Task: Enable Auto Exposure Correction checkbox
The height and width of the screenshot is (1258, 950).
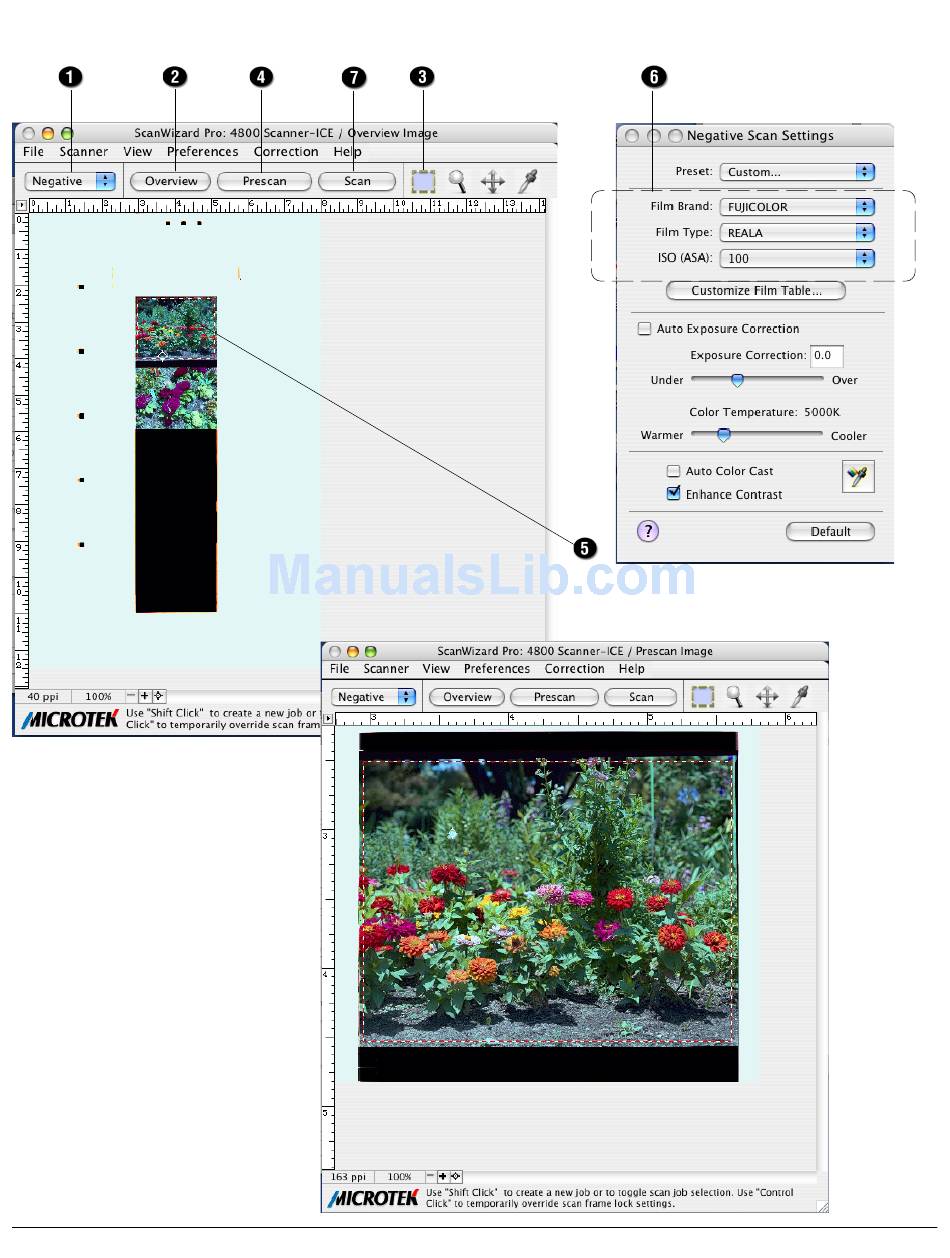Action: 645,329
